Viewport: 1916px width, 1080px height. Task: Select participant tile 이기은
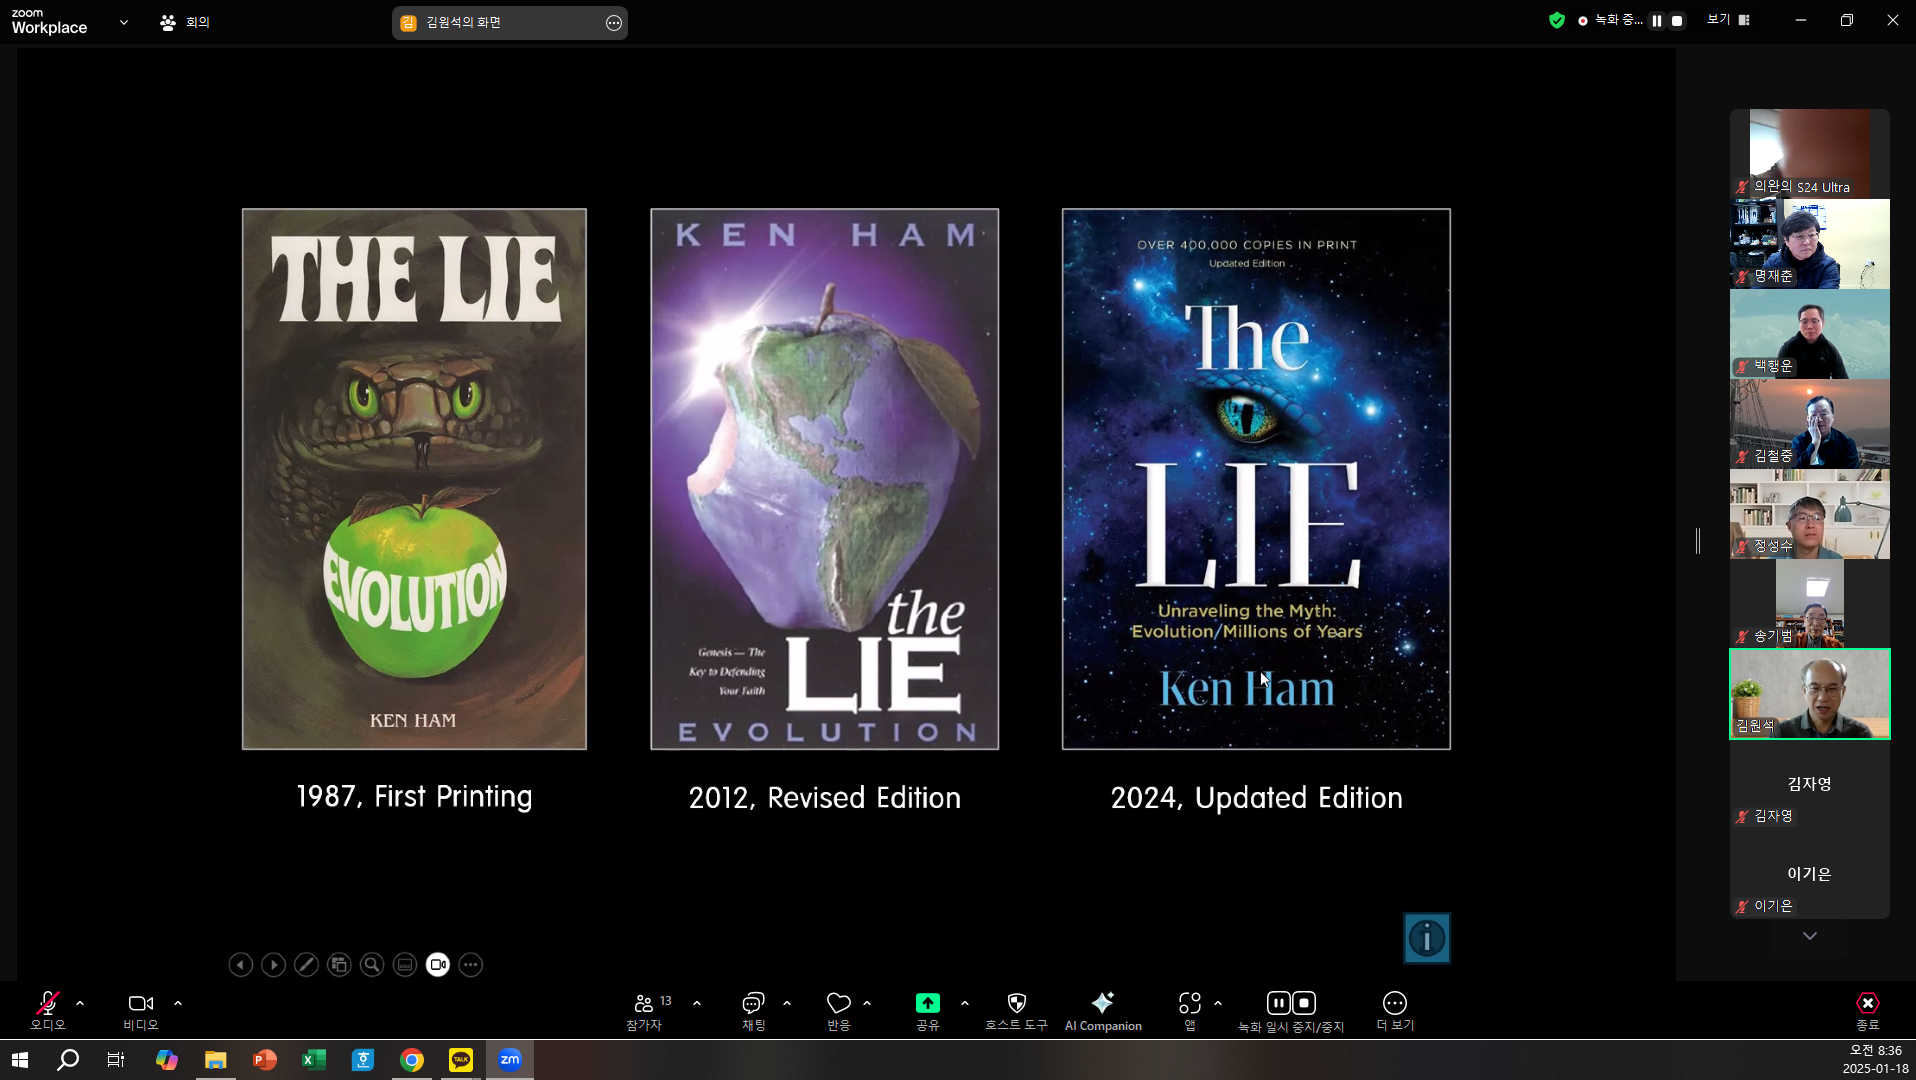click(1810, 874)
